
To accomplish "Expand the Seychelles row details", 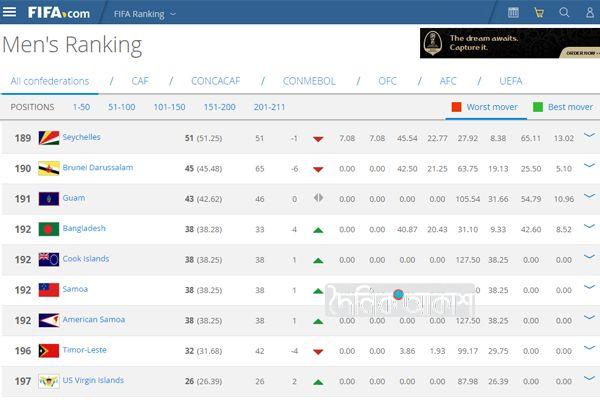I will pos(588,136).
